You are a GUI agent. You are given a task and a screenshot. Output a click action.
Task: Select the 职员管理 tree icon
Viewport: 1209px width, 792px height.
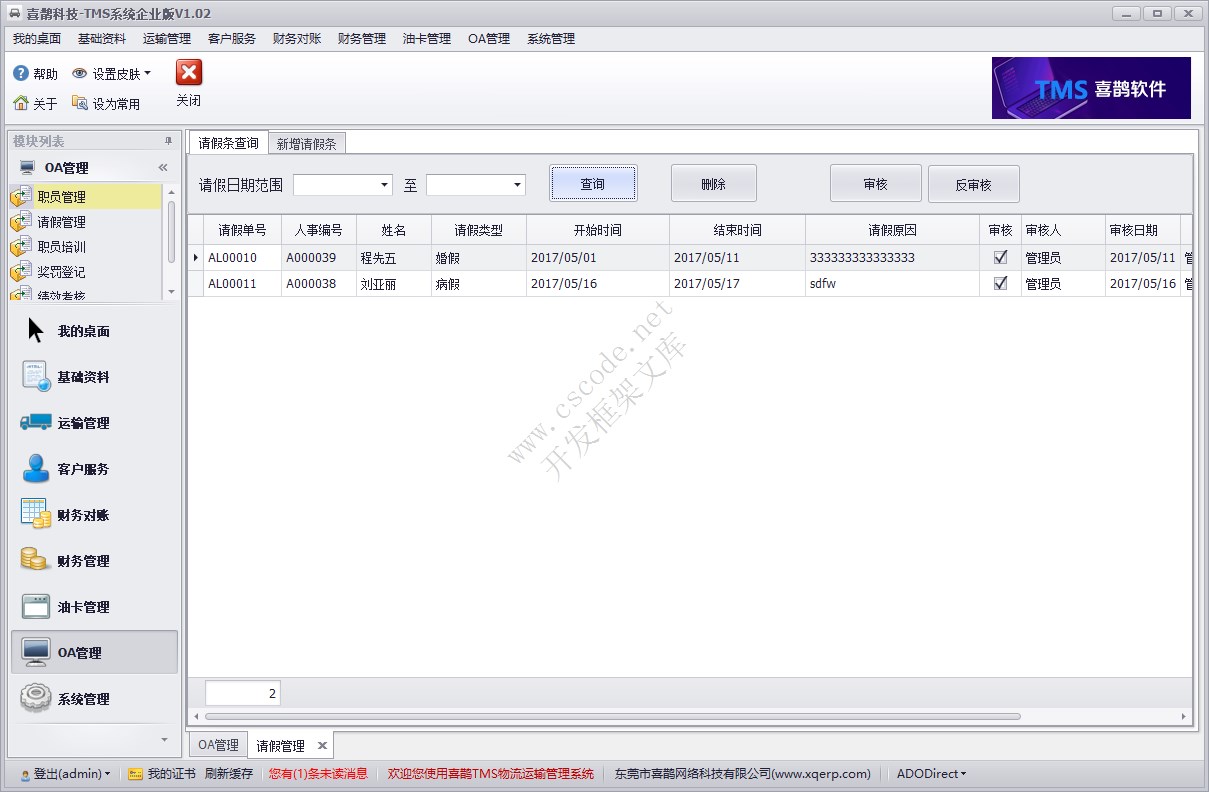click(21, 197)
